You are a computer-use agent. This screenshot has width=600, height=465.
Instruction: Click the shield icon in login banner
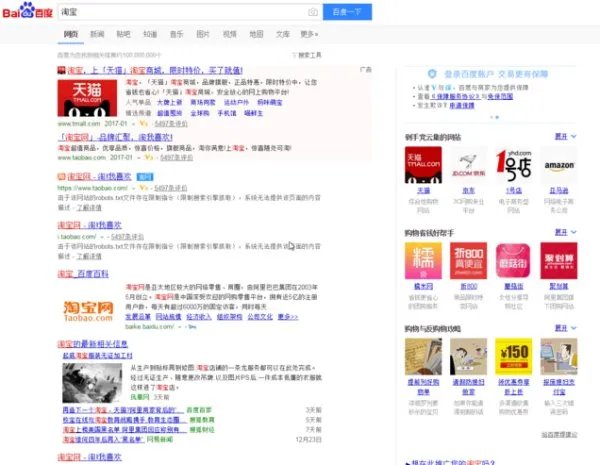click(432, 74)
